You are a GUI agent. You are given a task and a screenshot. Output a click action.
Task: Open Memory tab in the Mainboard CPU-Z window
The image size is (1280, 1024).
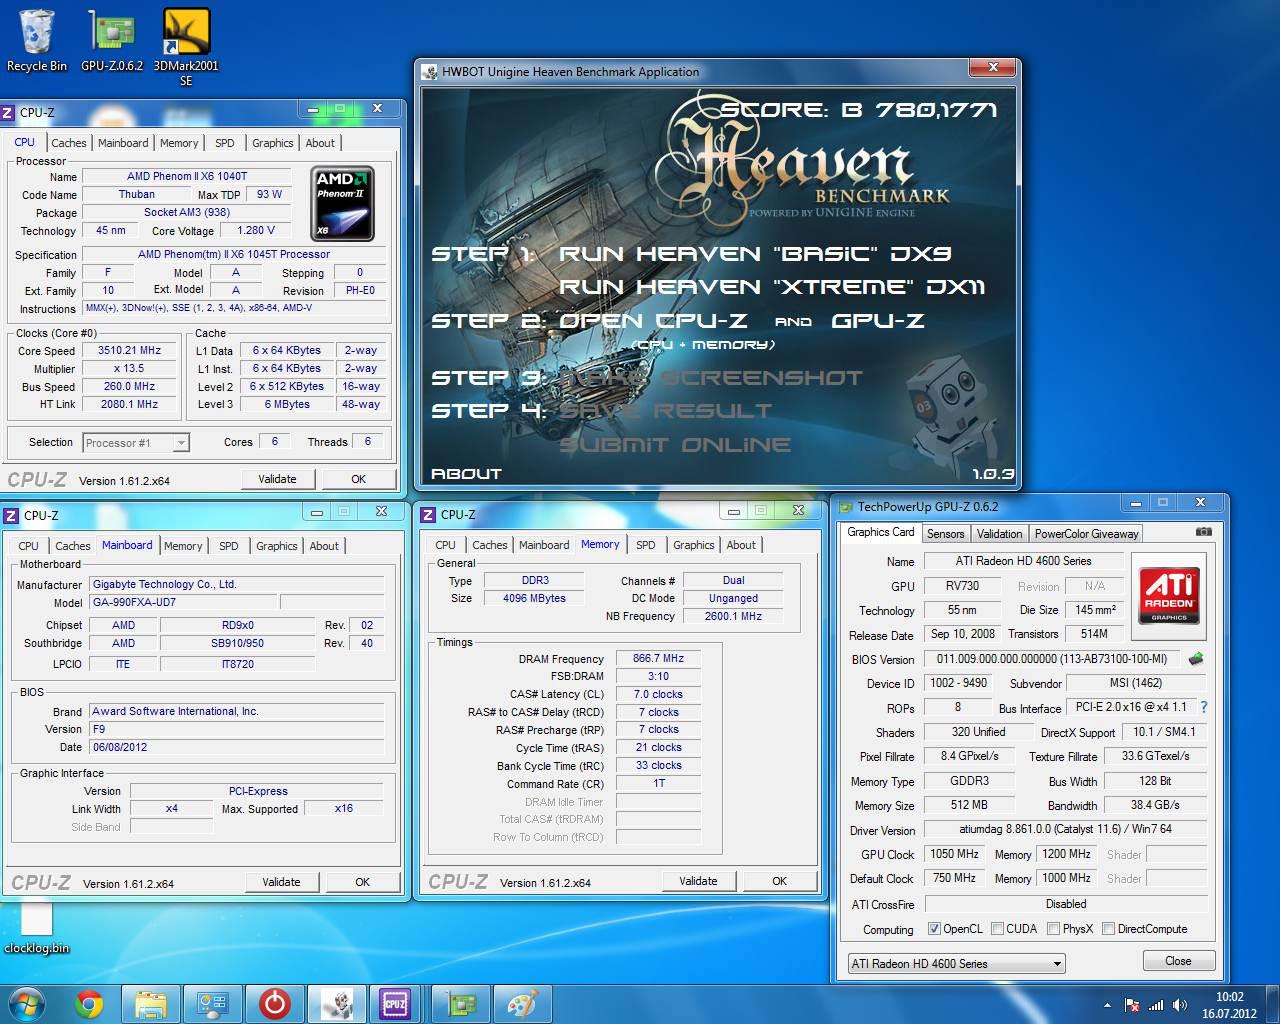(183, 546)
